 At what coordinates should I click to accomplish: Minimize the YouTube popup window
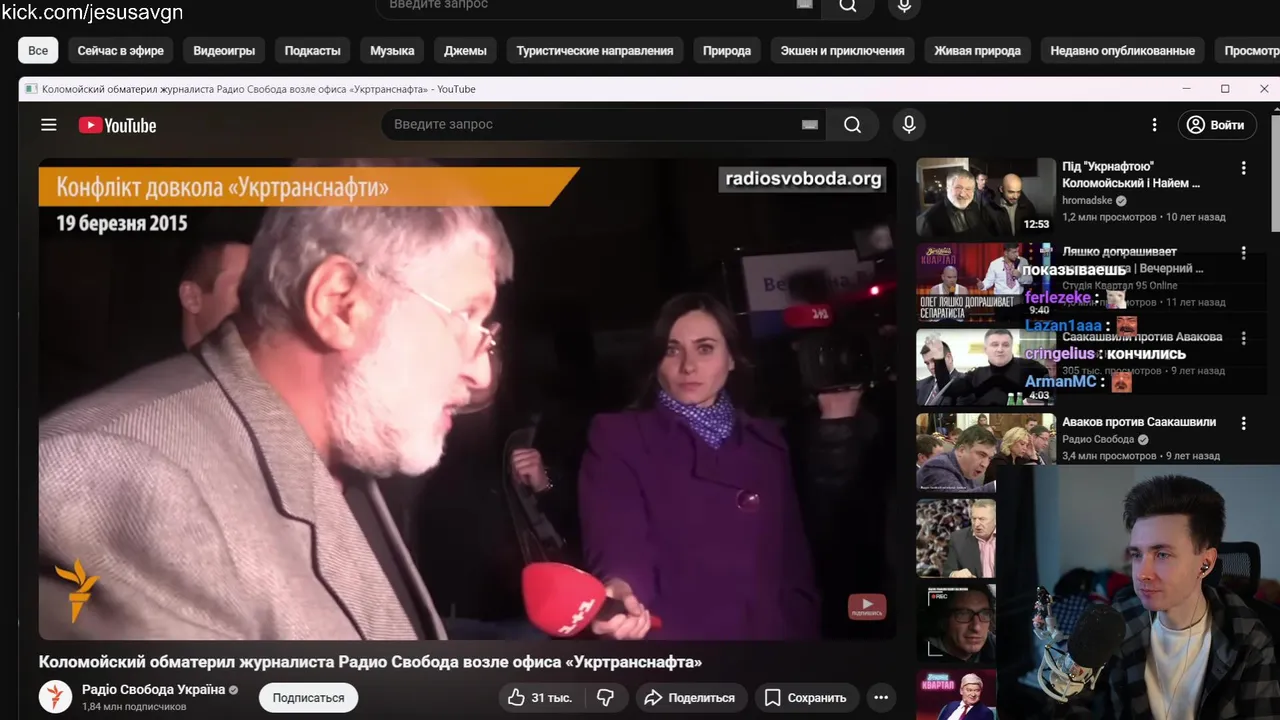(x=1187, y=89)
